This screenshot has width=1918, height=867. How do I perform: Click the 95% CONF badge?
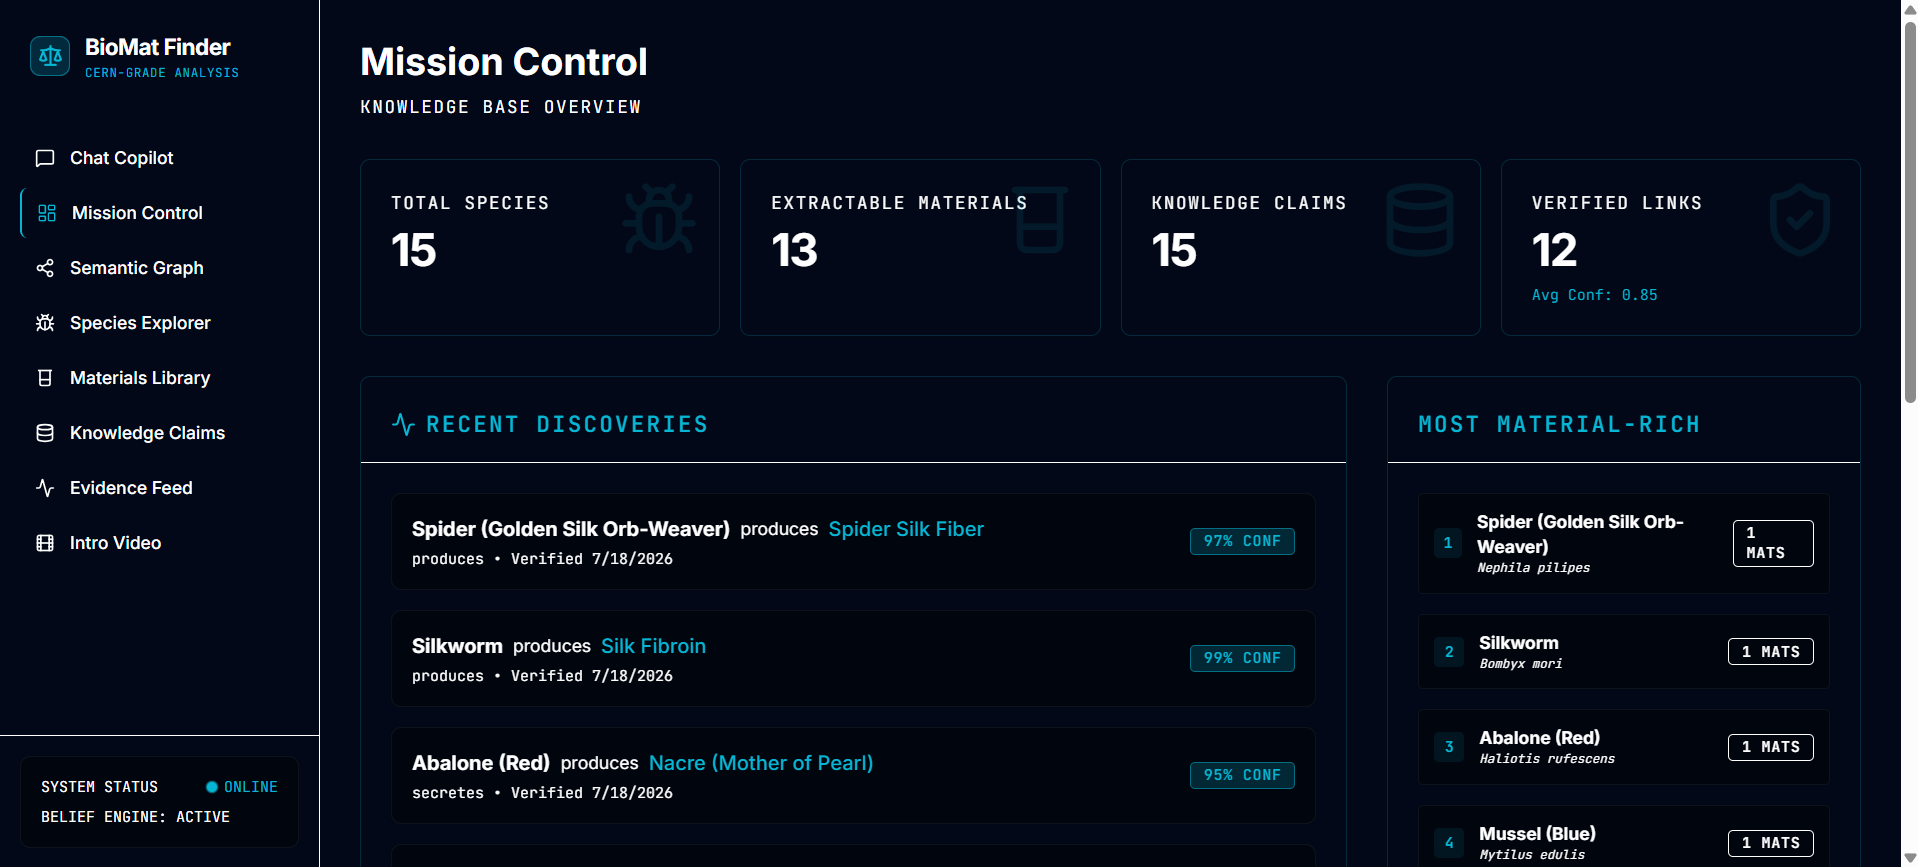click(1242, 775)
